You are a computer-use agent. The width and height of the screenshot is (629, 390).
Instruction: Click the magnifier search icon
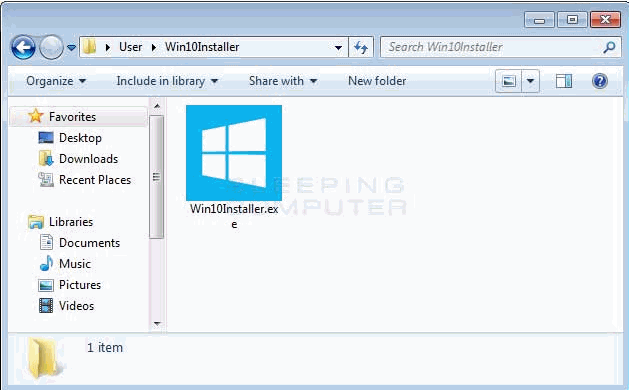609,47
